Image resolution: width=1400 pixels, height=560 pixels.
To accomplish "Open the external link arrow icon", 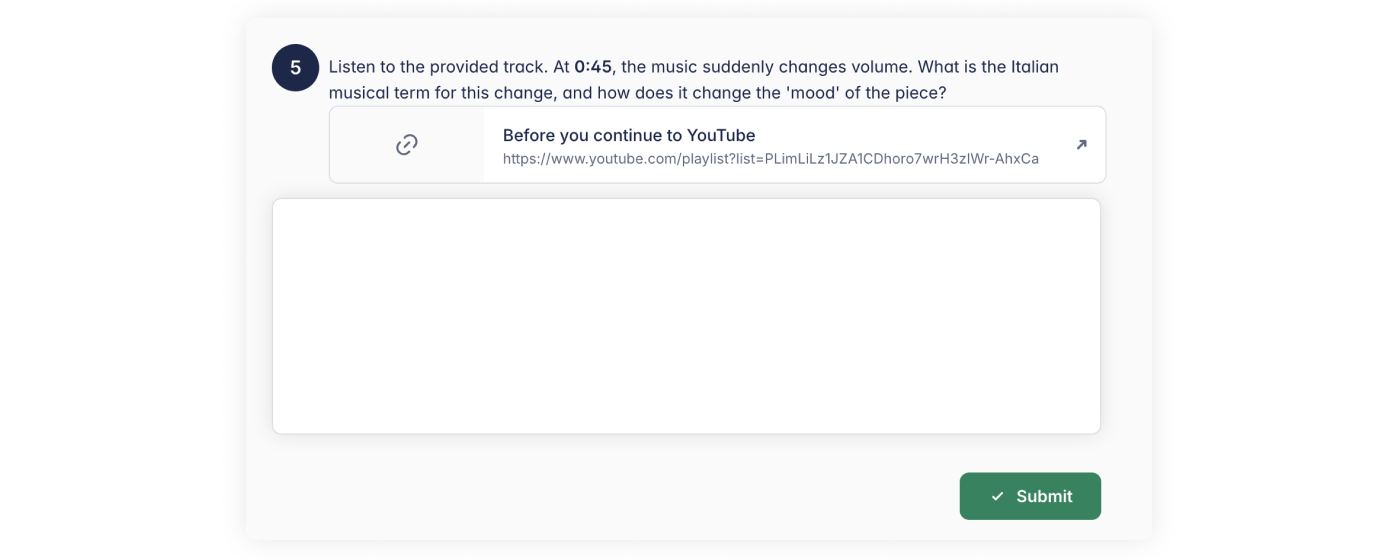I will click(x=1081, y=145).
